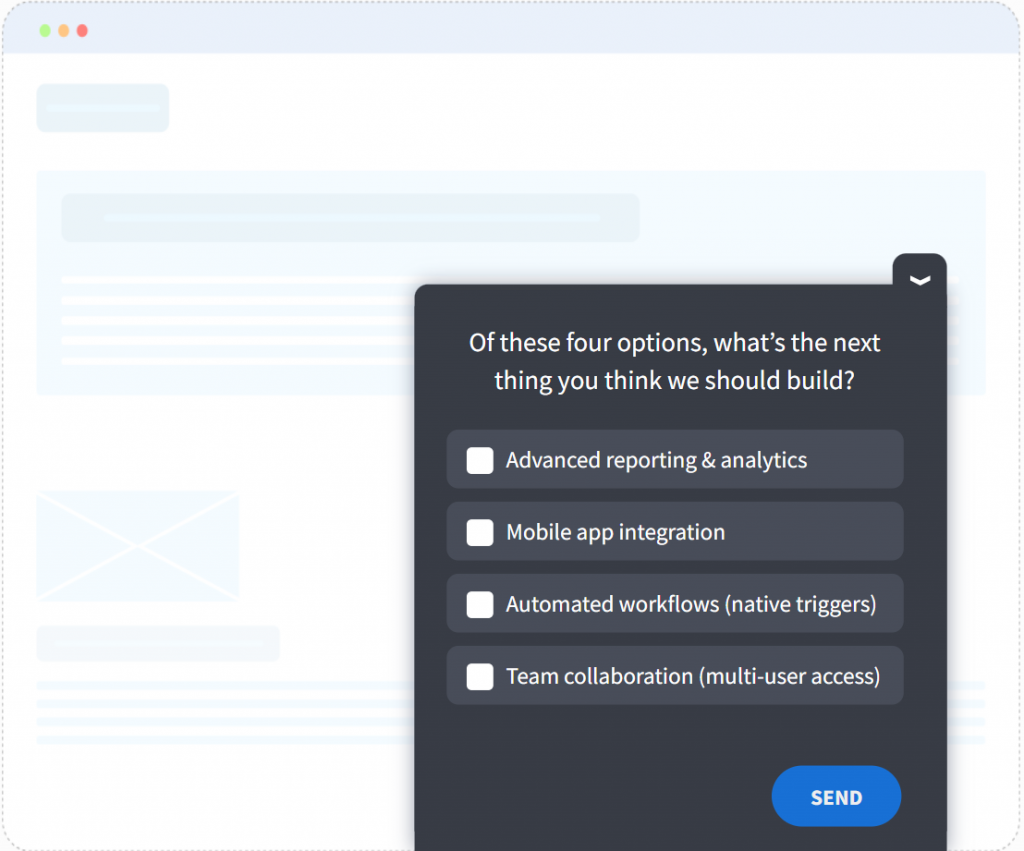Click the headline placeholder bar in the banner
This screenshot has width=1024, height=851.
tap(350, 217)
